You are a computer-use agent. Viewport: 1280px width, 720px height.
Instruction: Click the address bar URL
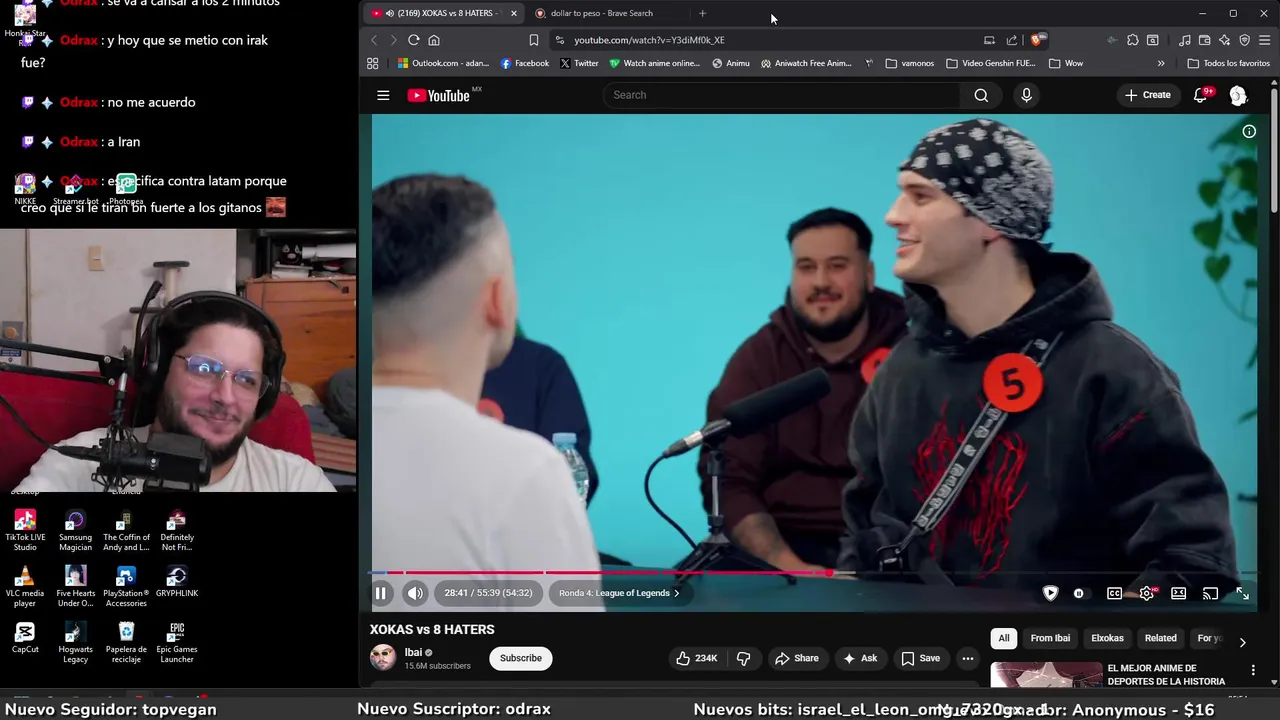(649, 40)
